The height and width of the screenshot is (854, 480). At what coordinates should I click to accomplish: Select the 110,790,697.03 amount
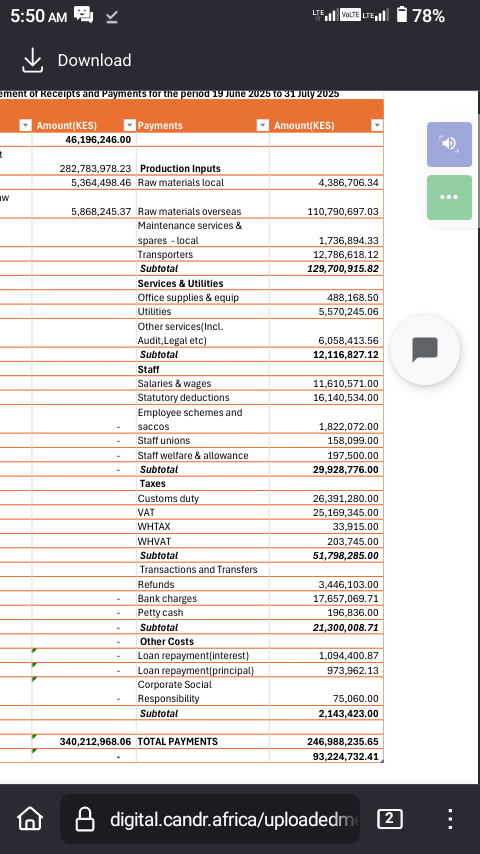click(343, 211)
